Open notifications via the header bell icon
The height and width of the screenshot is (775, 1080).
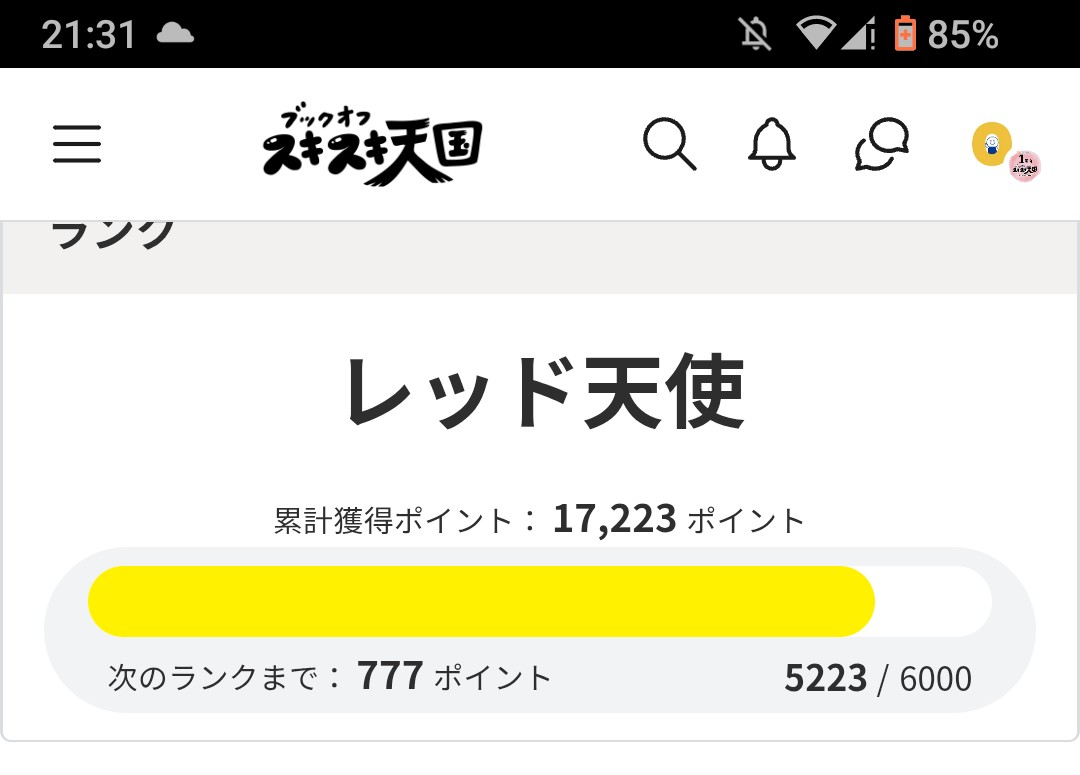tap(771, 145)
